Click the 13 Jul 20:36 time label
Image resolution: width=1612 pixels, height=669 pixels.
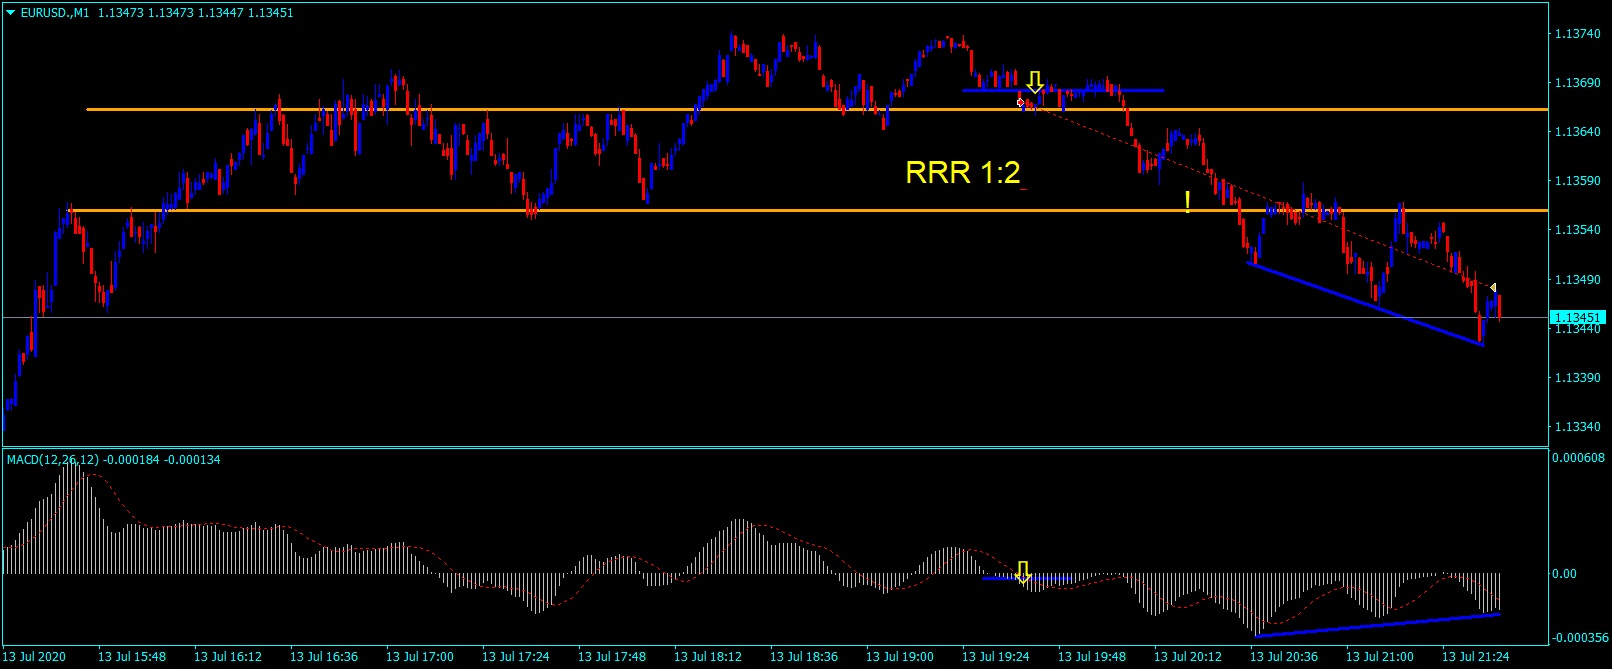[x=1284, y=657]
